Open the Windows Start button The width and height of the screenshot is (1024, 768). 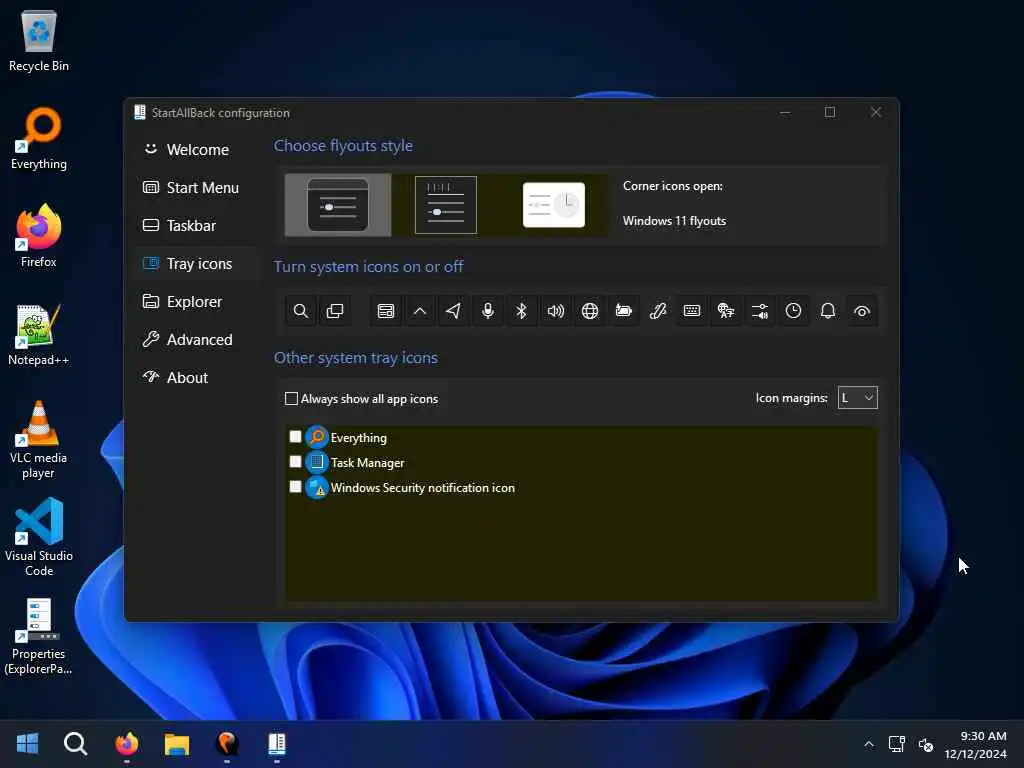(x=27, y=744)
